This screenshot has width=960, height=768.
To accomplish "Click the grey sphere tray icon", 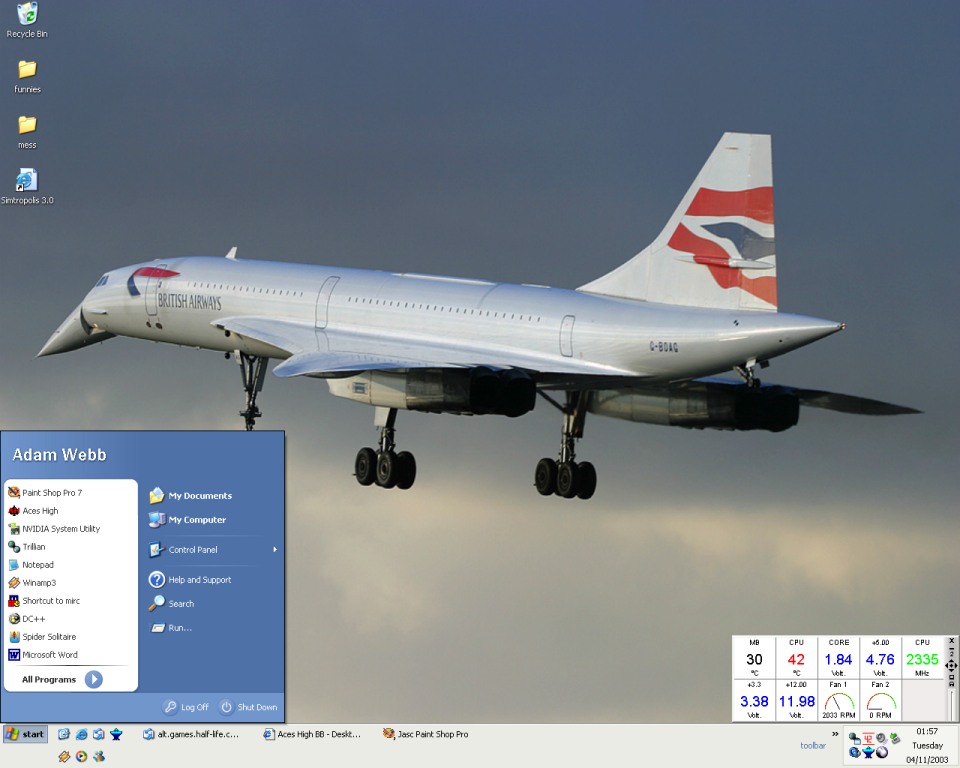I will tap(882, 752).
